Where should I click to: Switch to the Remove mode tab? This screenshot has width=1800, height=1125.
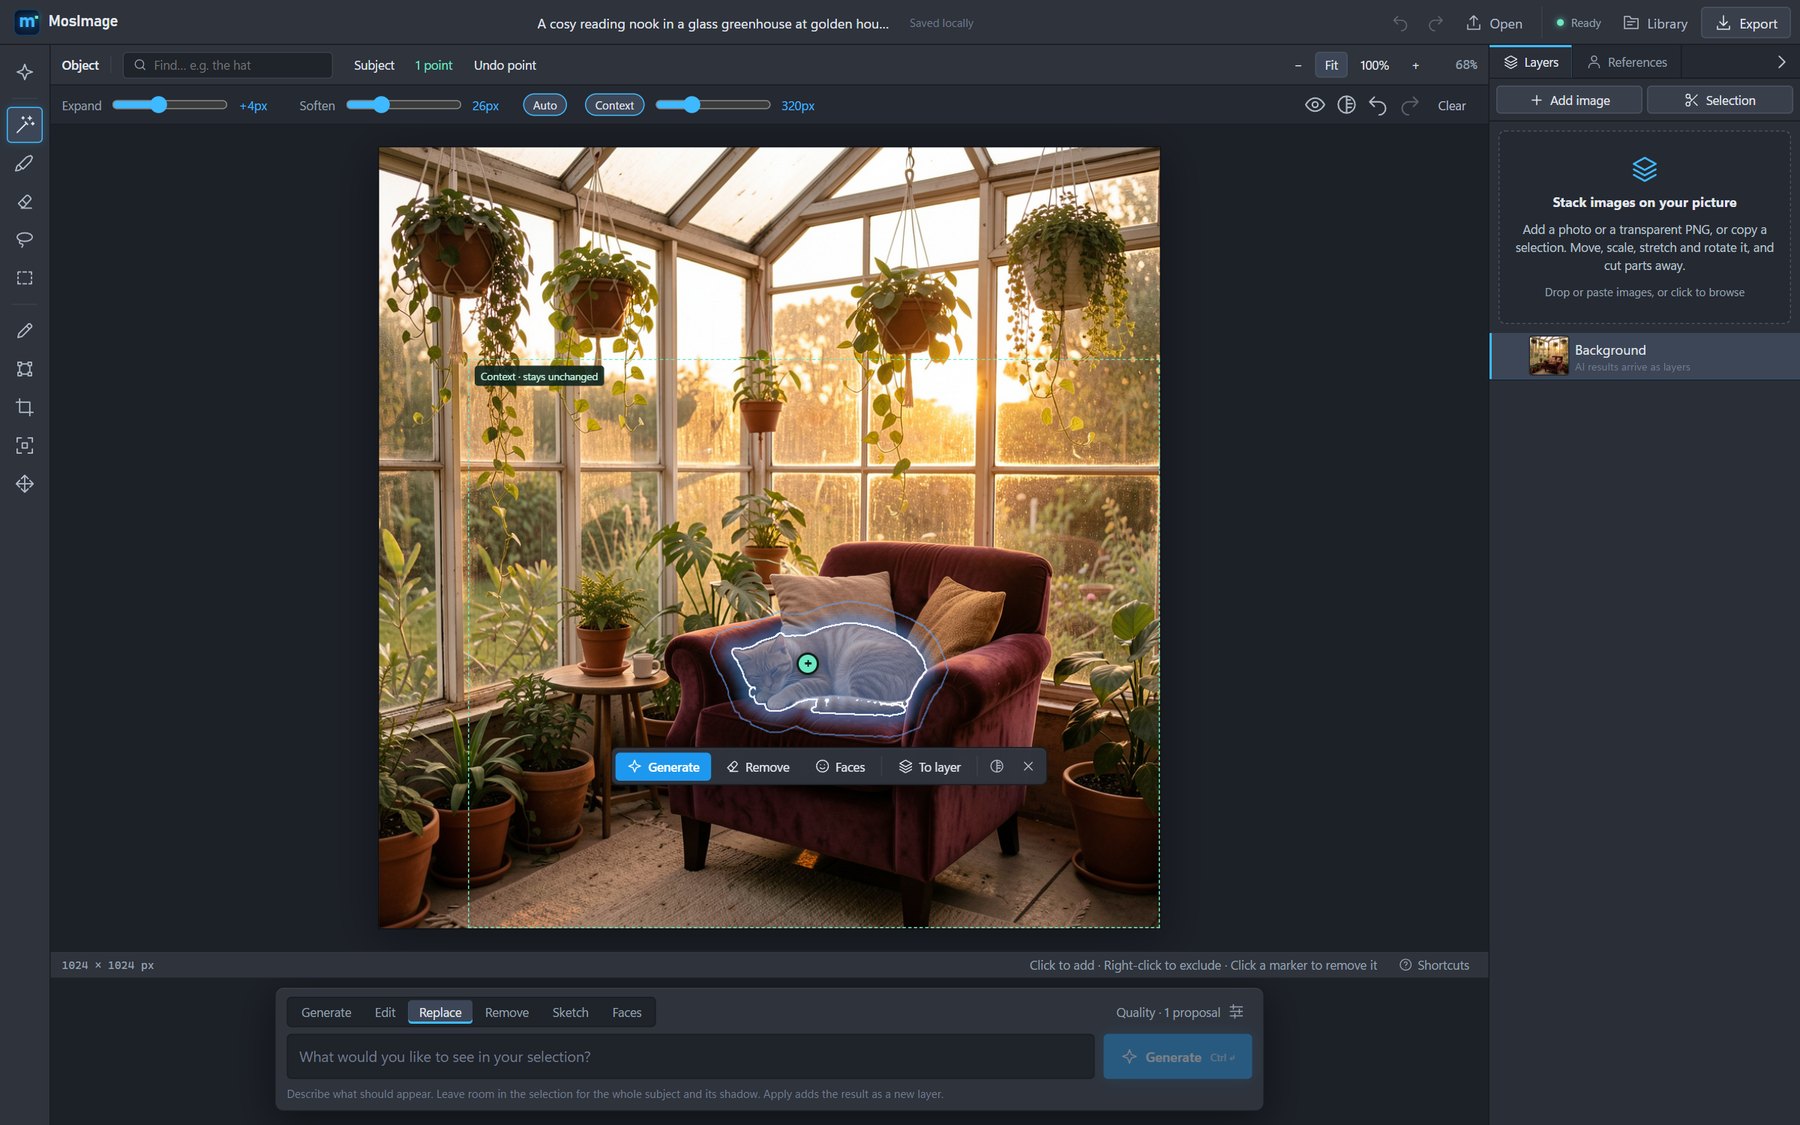507,1012
